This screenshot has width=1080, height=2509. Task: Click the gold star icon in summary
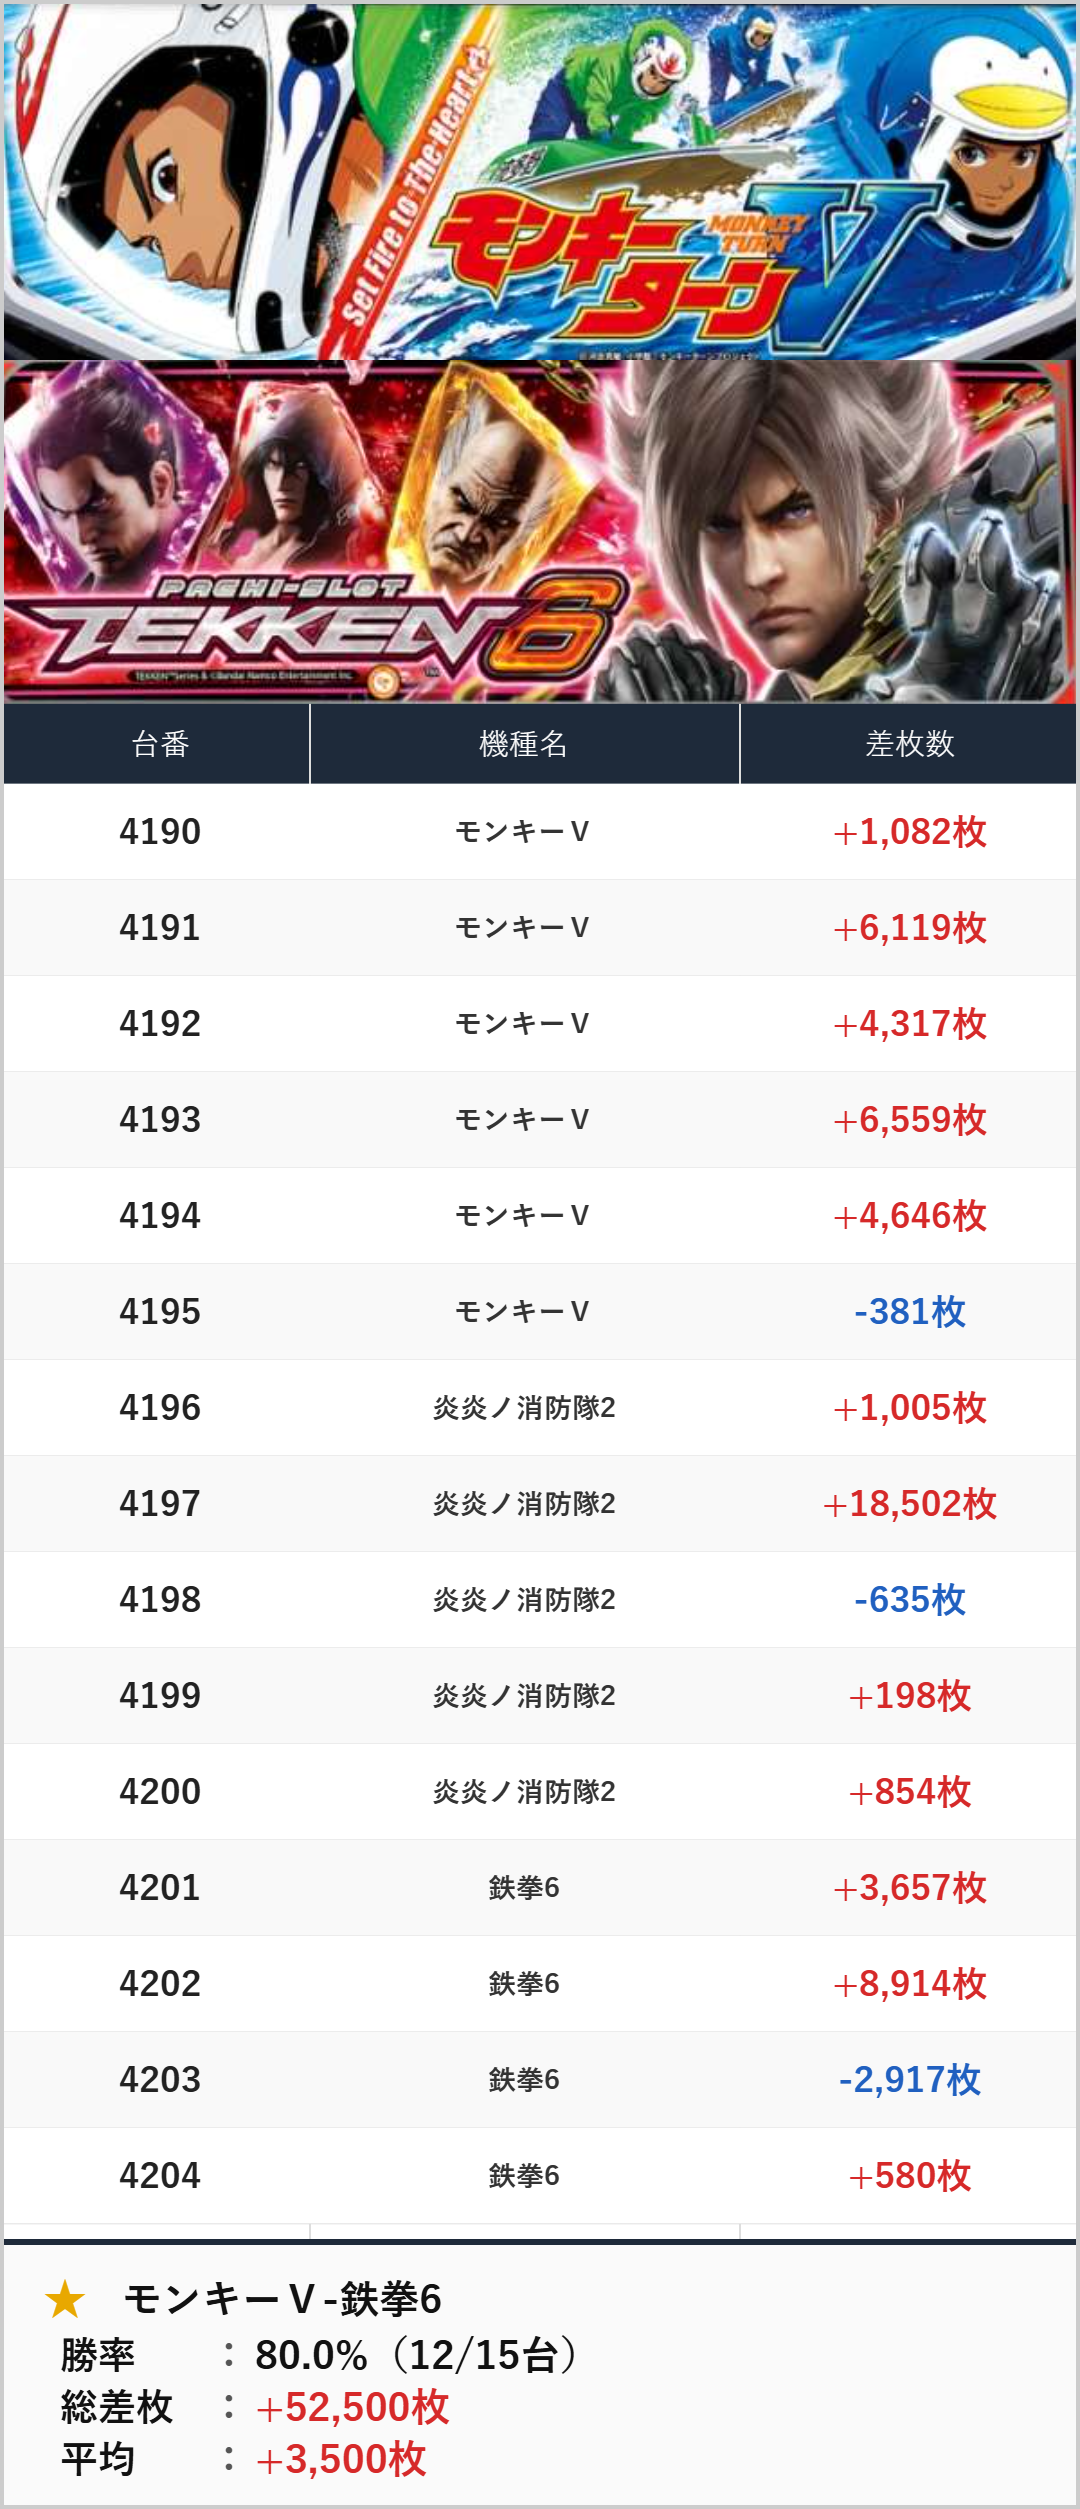point(65,2299)
